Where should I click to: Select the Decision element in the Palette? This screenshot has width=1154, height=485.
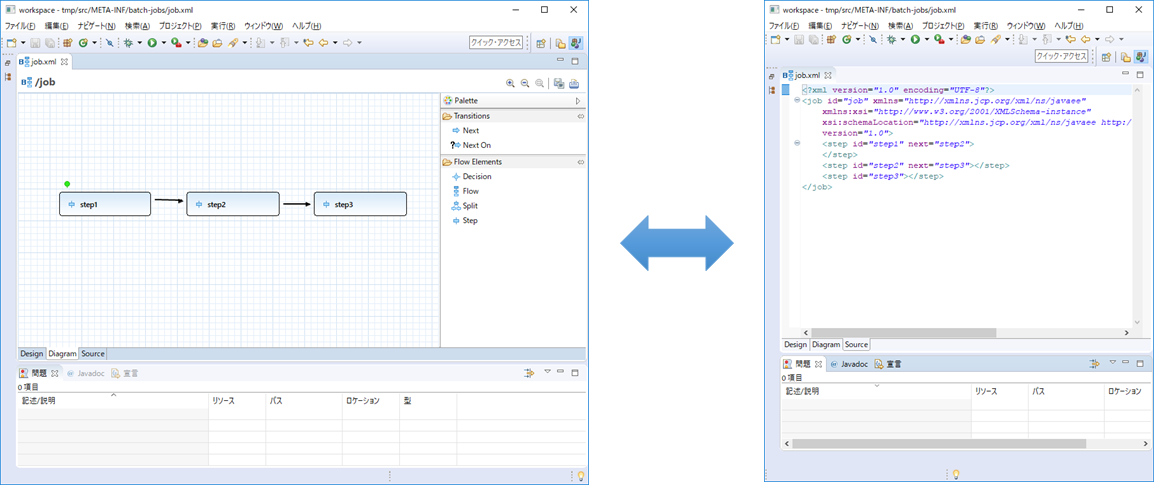(x=476, y=176)
